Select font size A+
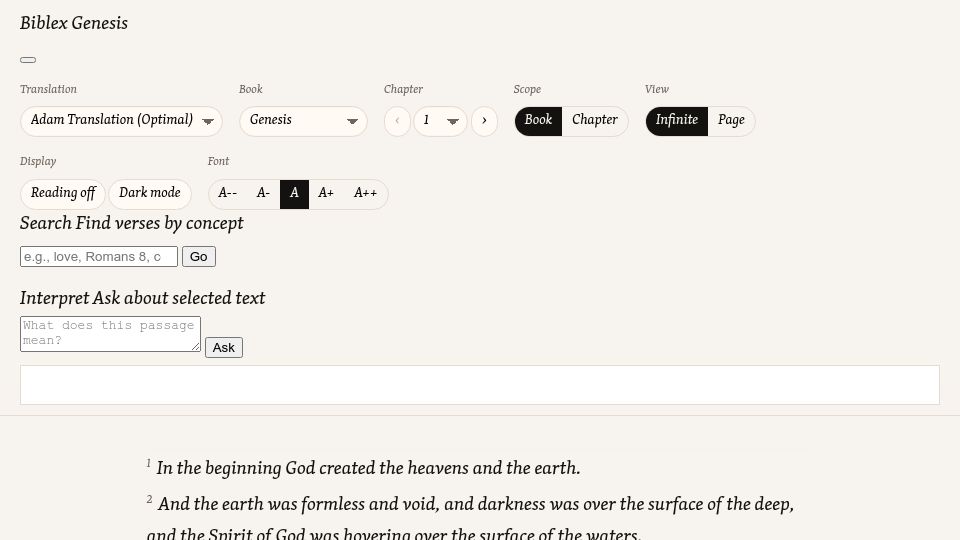This screenshot has width=960, height=540. click(326, 193)
